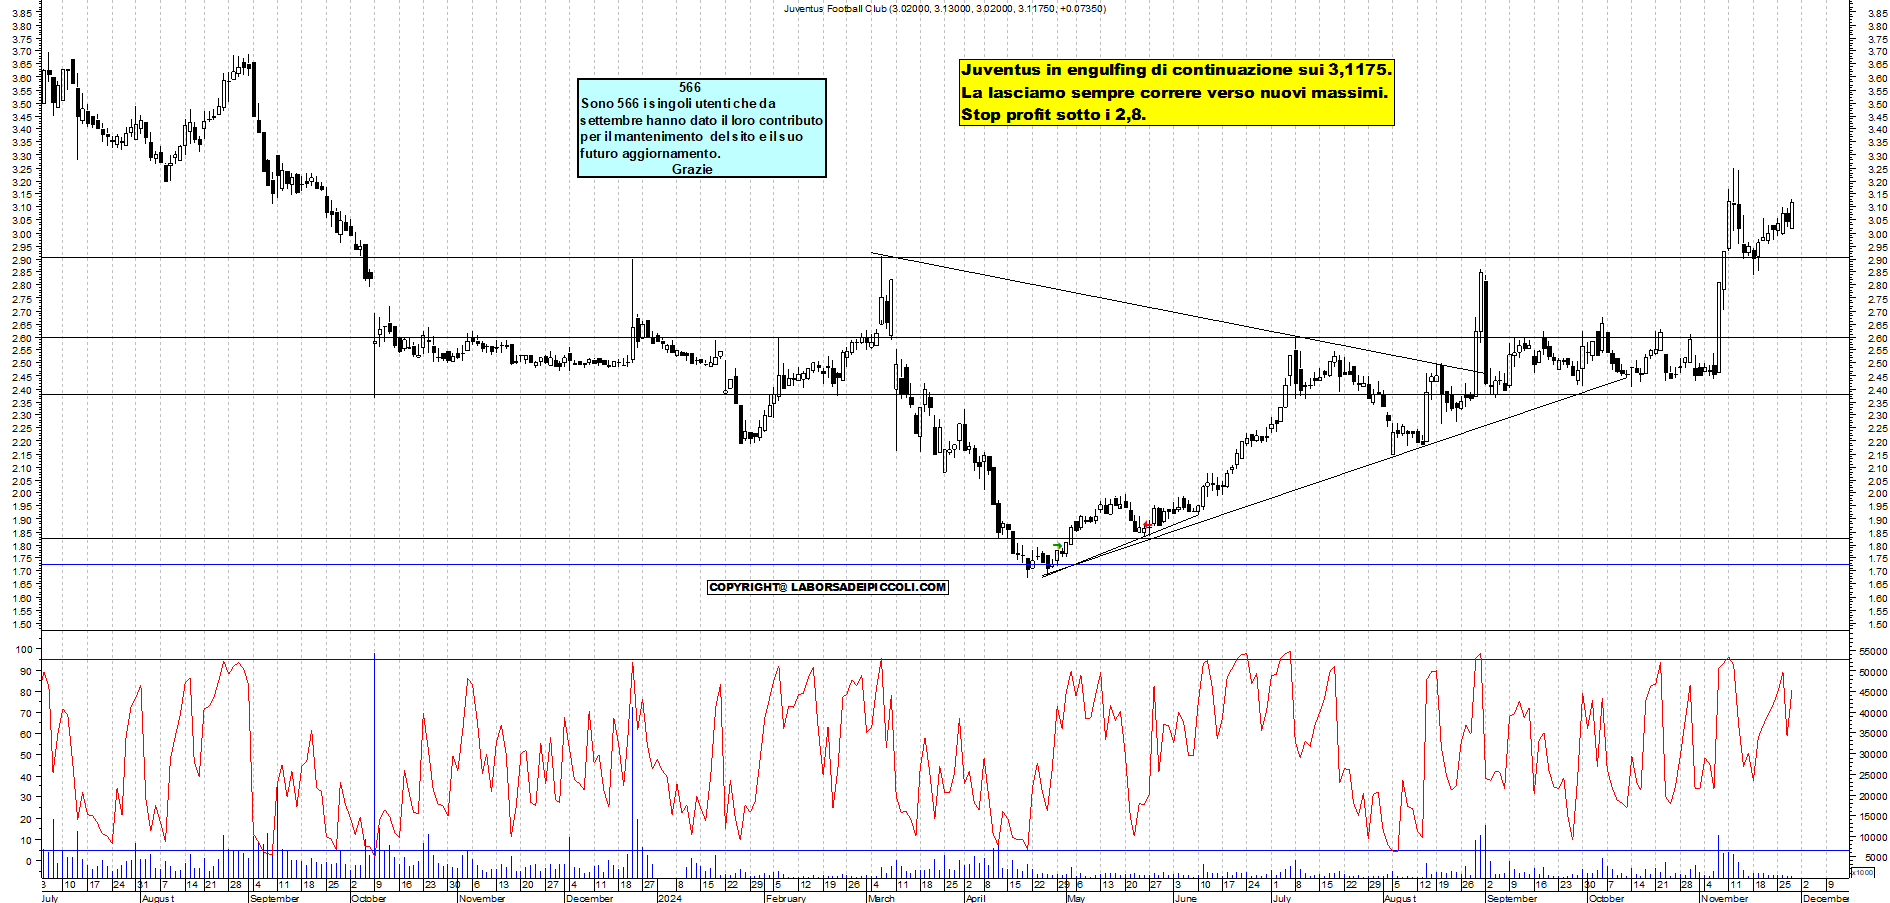
Task: Click the oscillator scale value 30
Action: 25,797
